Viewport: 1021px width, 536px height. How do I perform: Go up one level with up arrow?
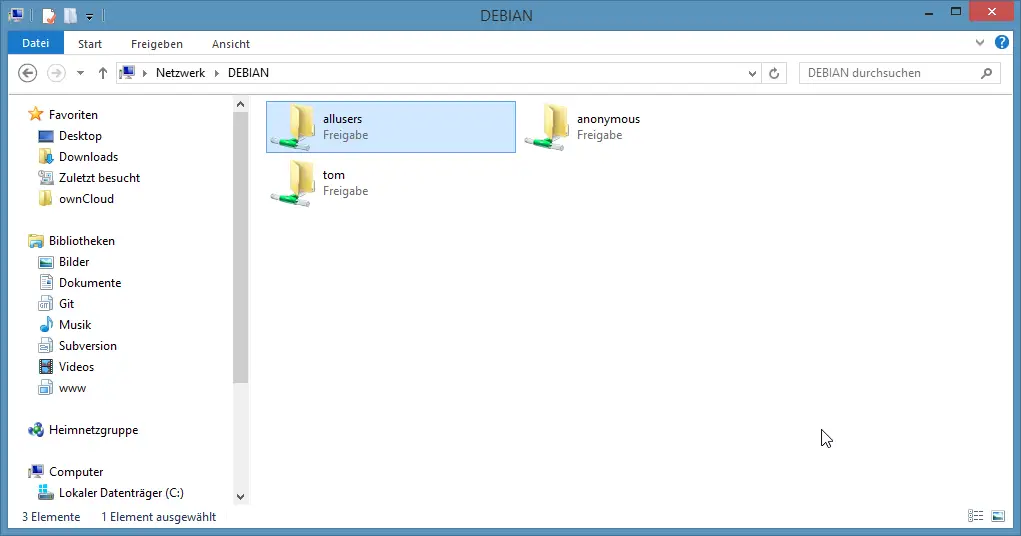102,73
